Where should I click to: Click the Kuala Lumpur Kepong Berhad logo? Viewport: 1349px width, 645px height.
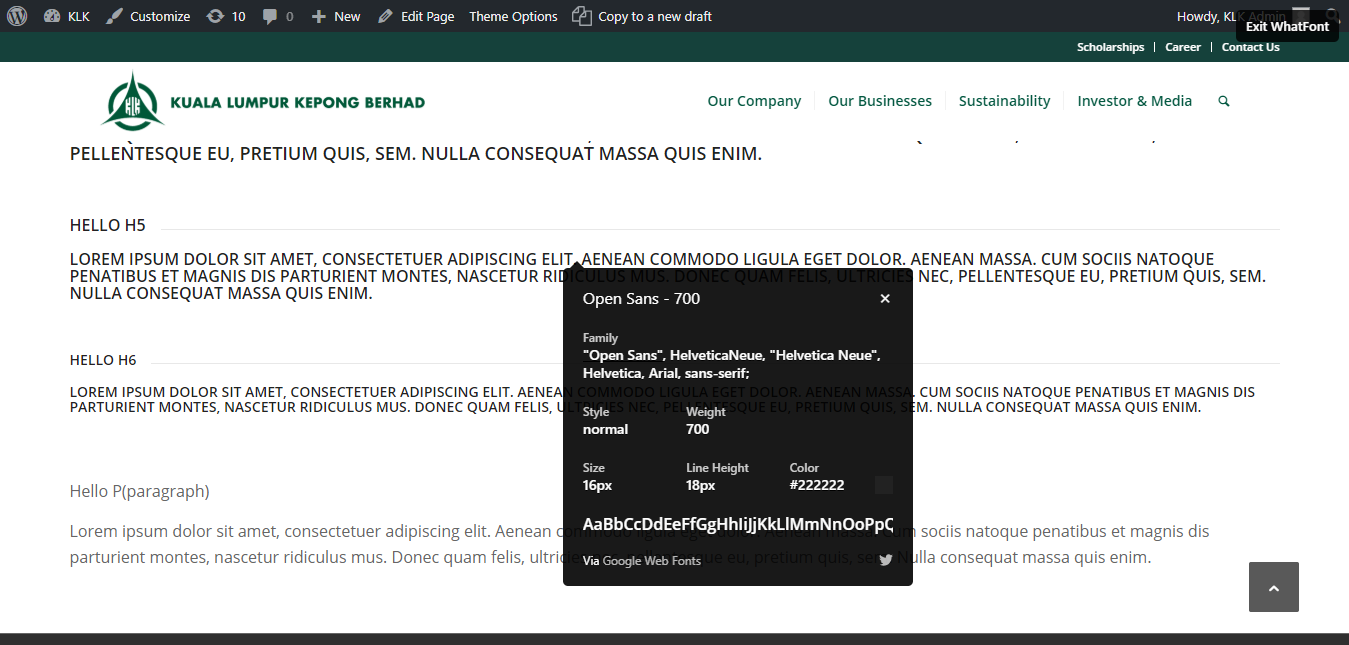(263, 101)
